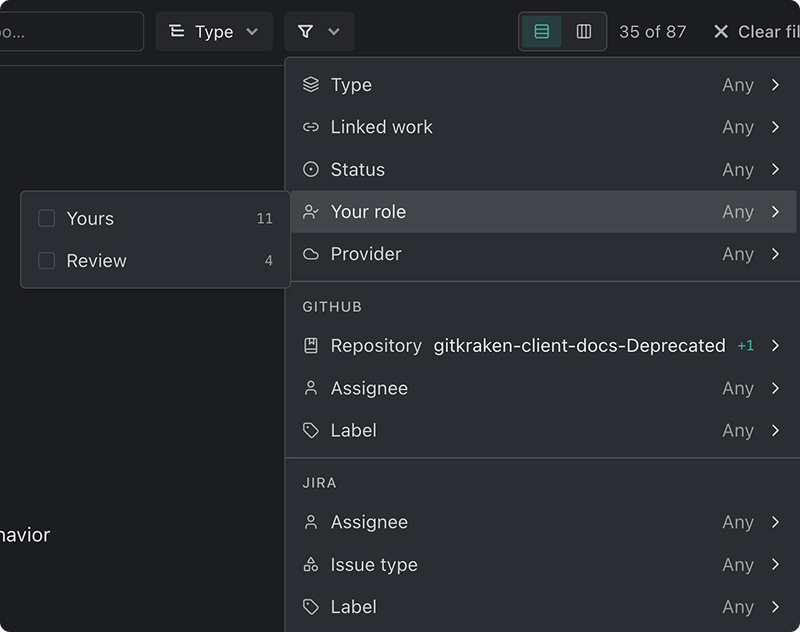
Task: Expand the Linked work filter chevron
Action: [x=776, y=127]
